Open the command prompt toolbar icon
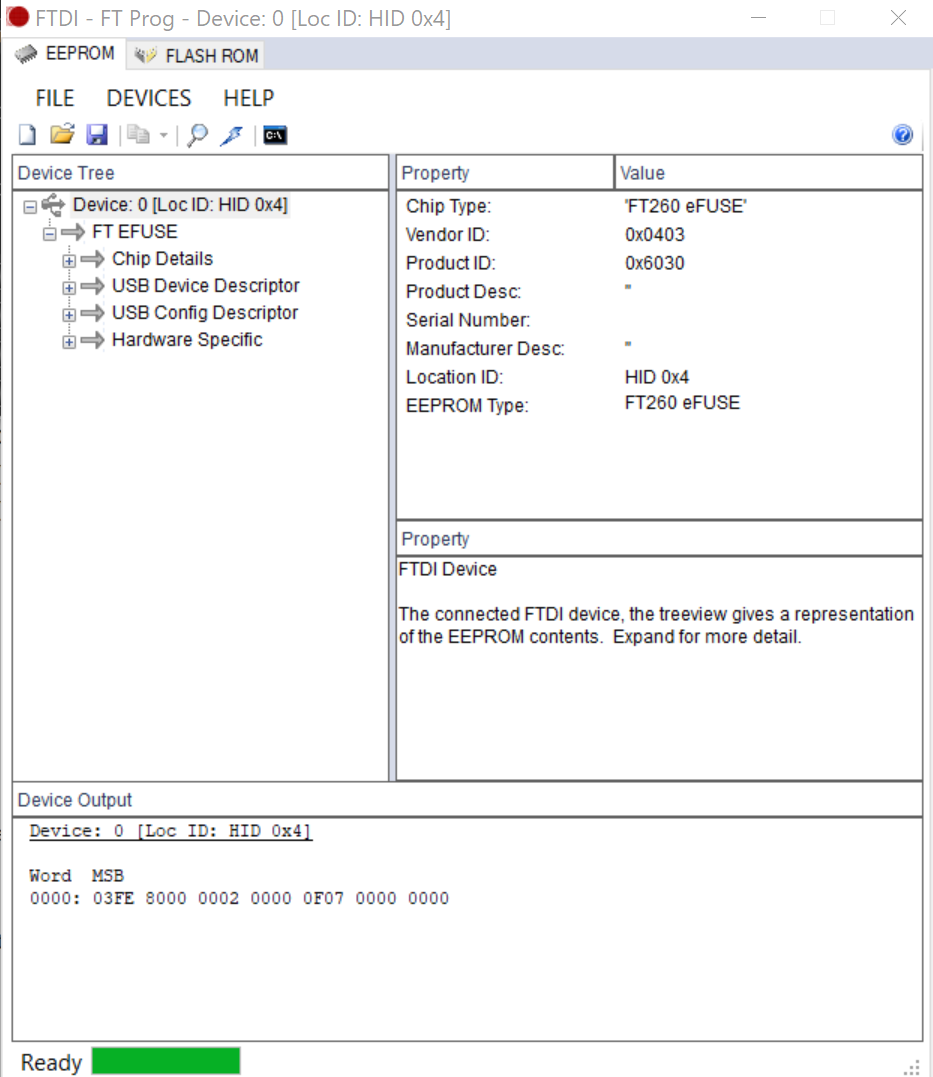This screenshot has width=933, height=1077. point(275,135)
